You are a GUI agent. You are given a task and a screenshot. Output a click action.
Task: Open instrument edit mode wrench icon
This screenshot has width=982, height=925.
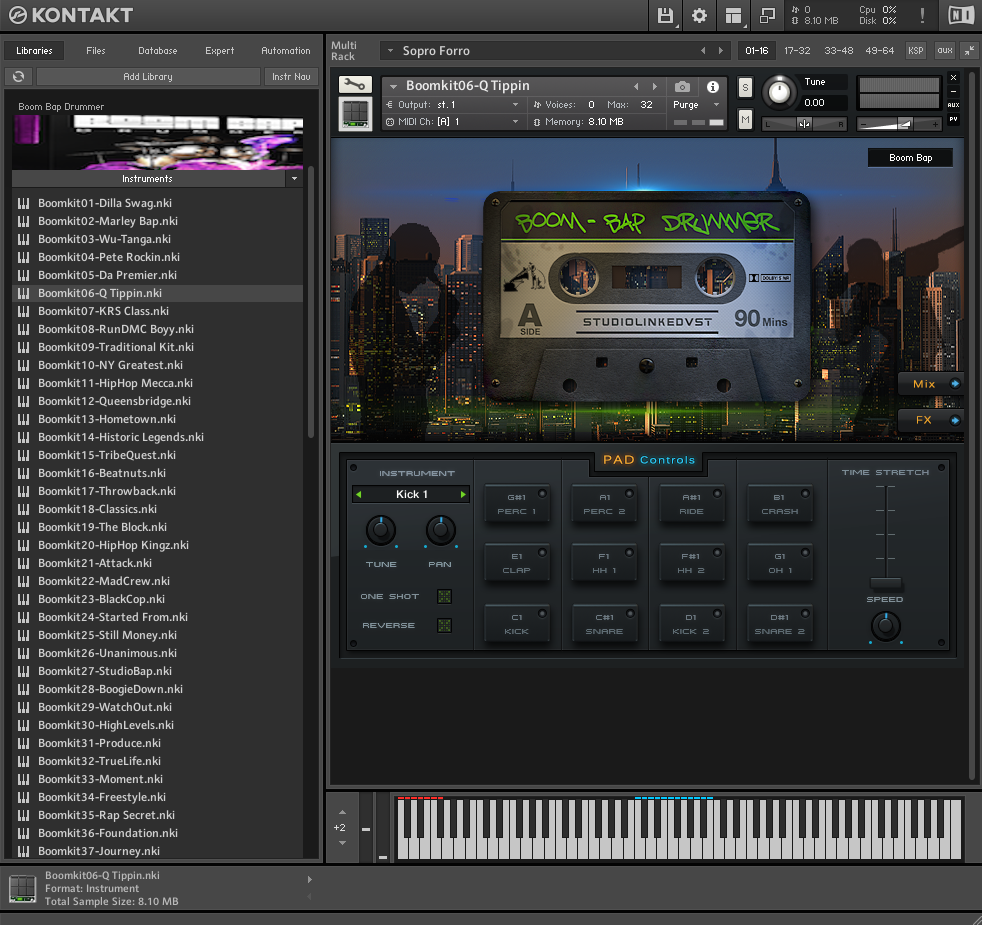(x=354, y=85)
